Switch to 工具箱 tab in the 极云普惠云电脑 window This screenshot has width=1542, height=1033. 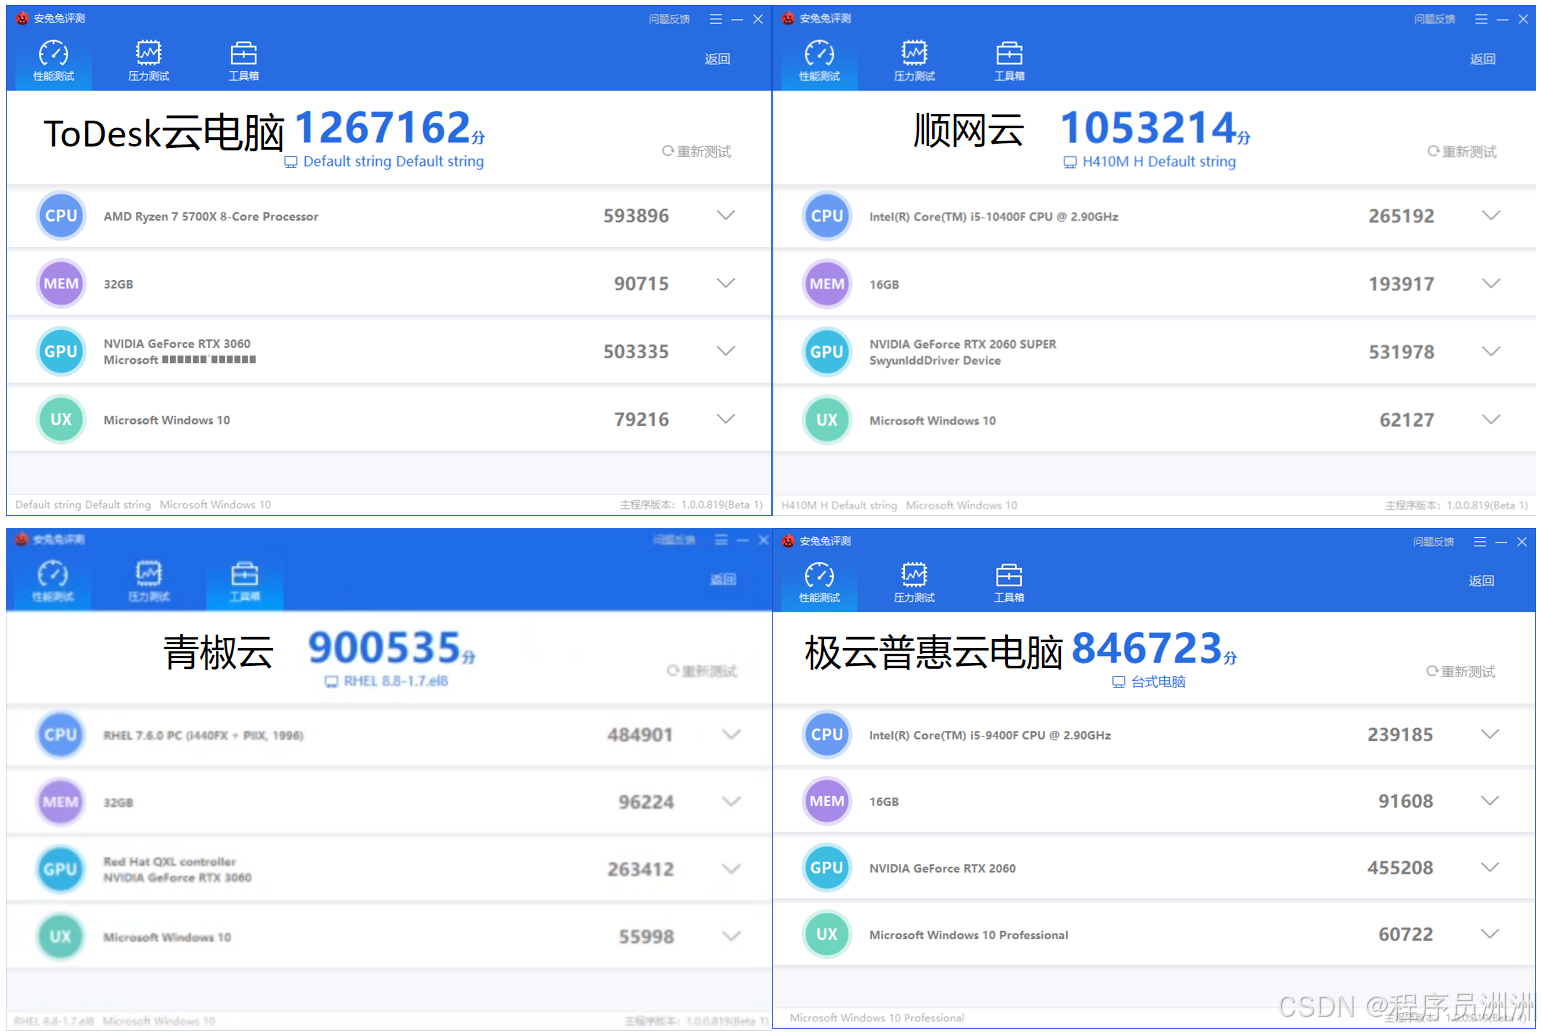pos(1009,582)
